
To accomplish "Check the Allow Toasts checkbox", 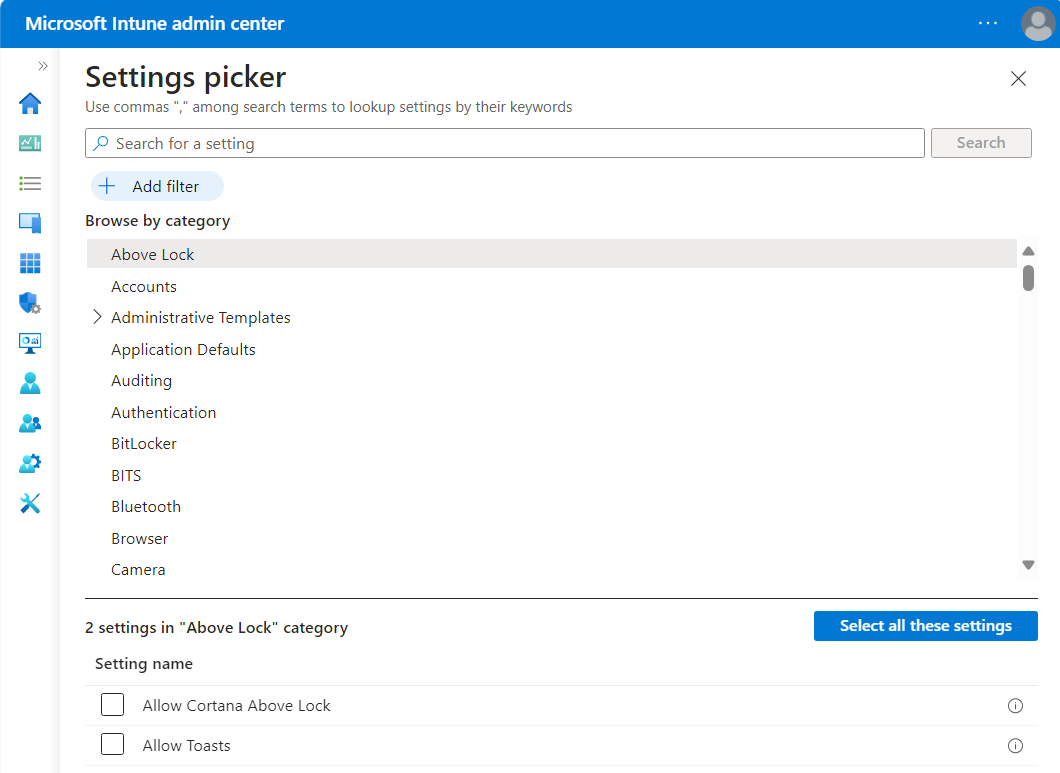I will tap(112, 745).
